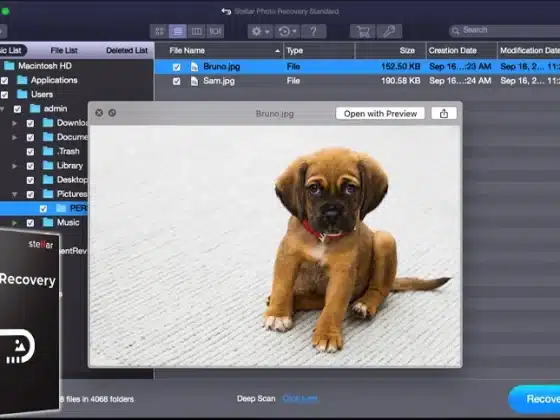Toggle the Users folder checkbox
560x420 pixels.
[4, 95]
